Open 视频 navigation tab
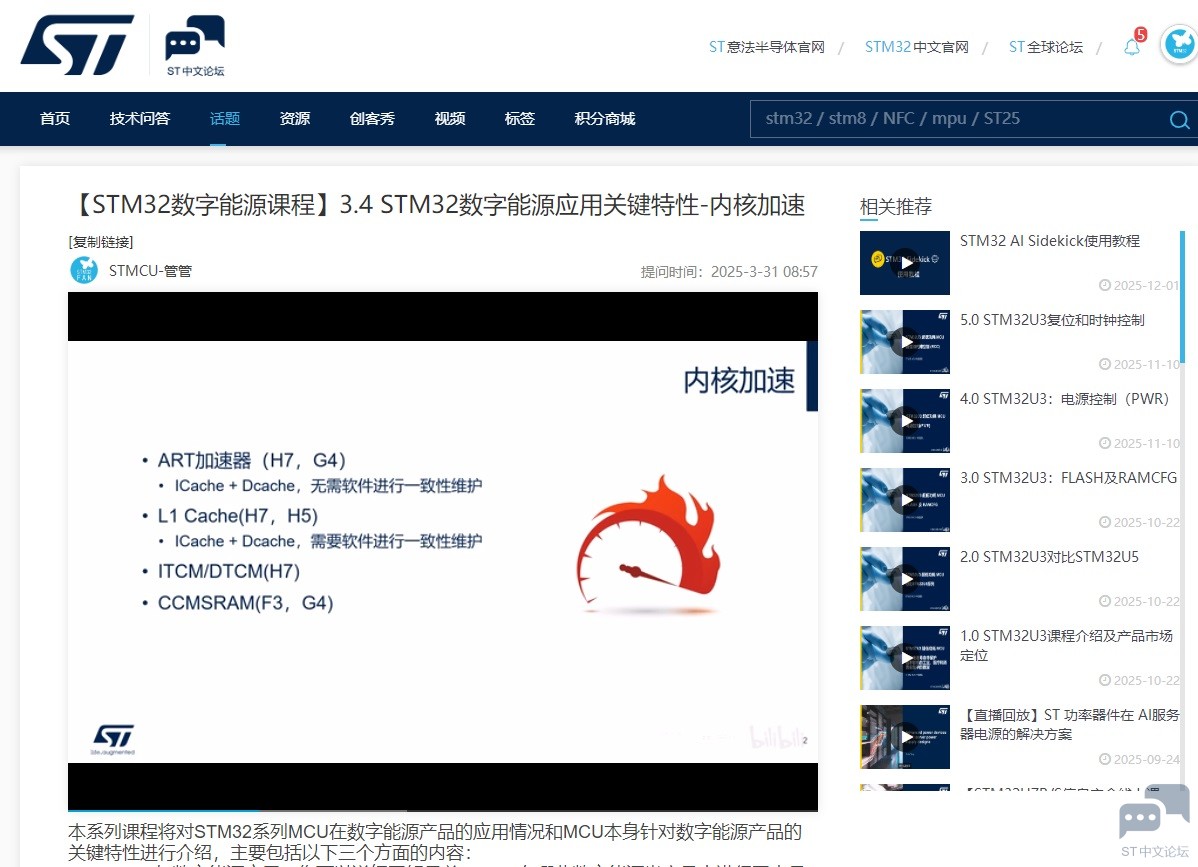 point(450,118)
